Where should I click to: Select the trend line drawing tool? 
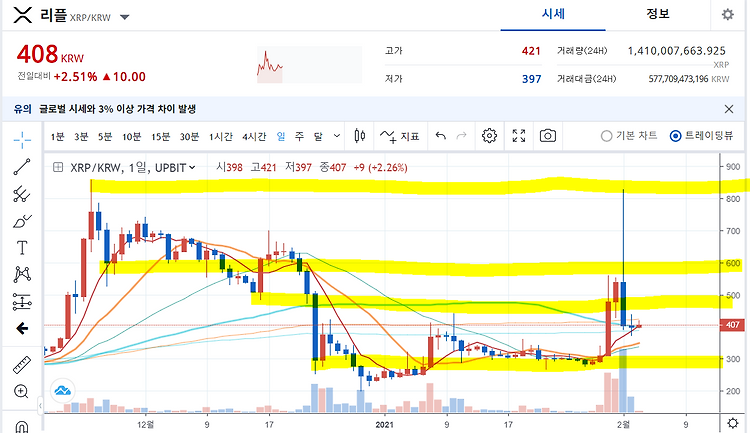click(x=22, y=167)
